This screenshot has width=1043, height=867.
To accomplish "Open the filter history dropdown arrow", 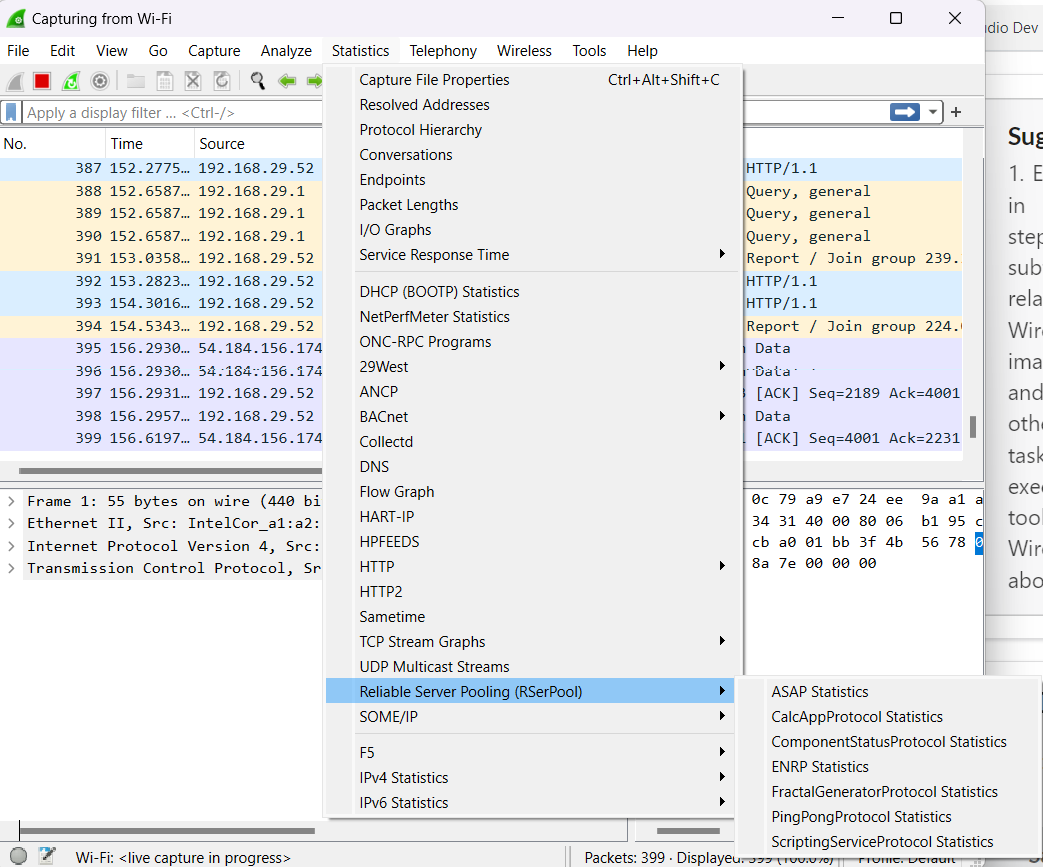I will coord(933,112).
